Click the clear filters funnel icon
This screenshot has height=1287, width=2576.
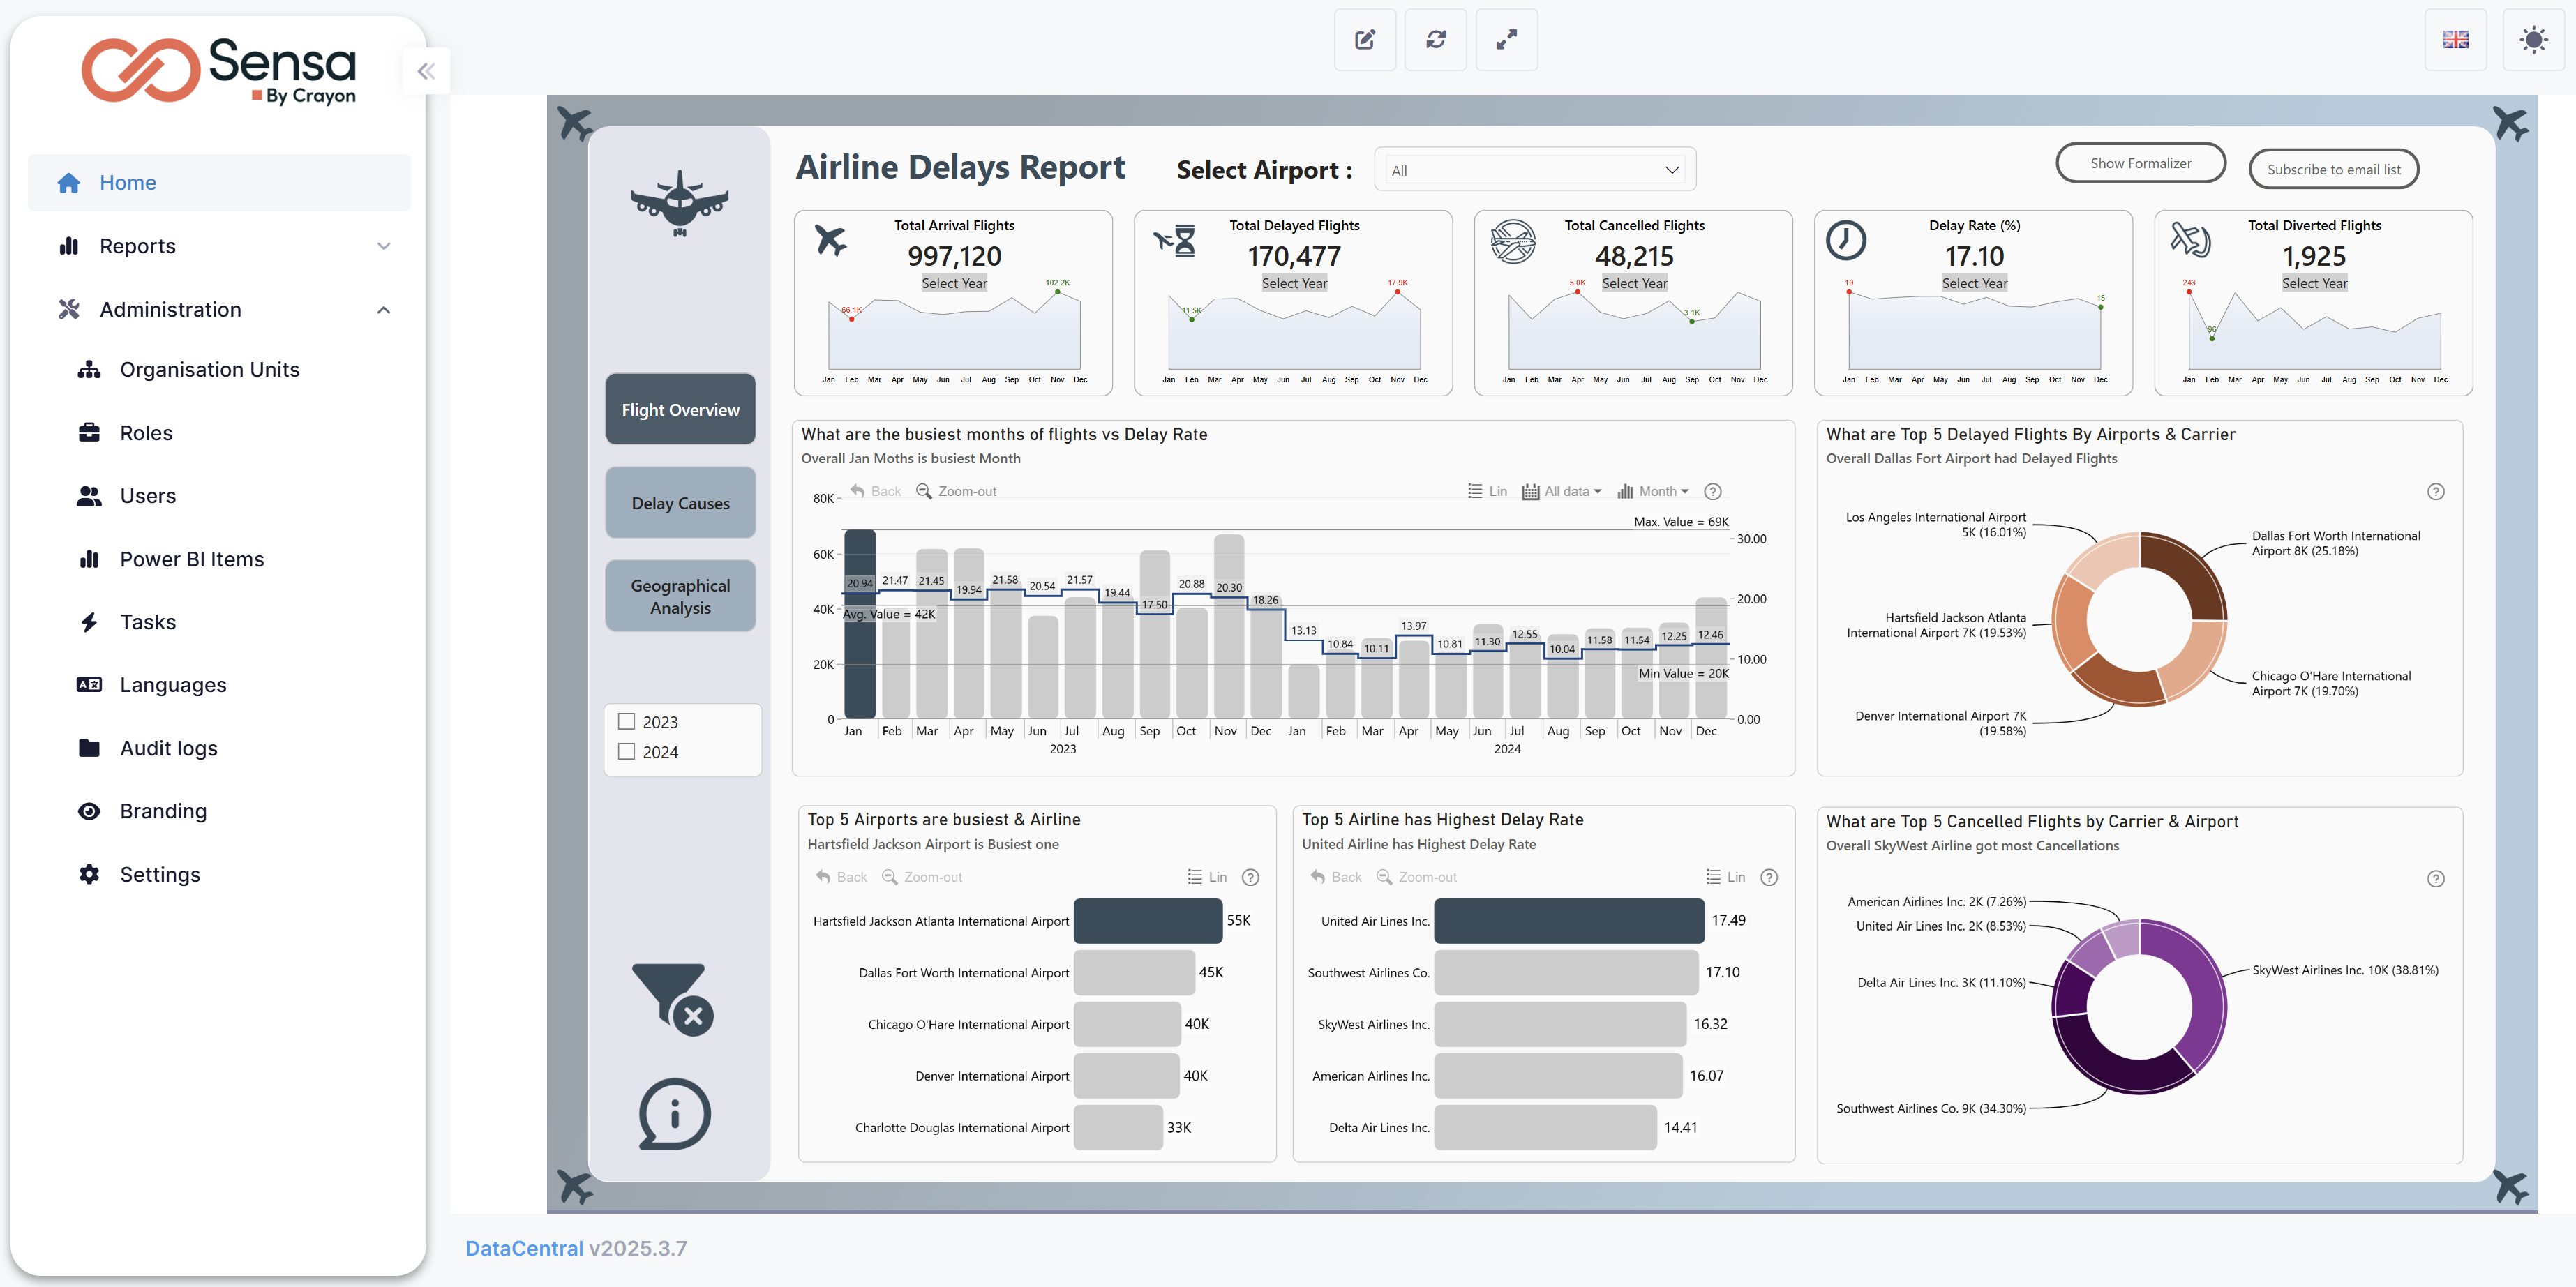click(672, 998)
